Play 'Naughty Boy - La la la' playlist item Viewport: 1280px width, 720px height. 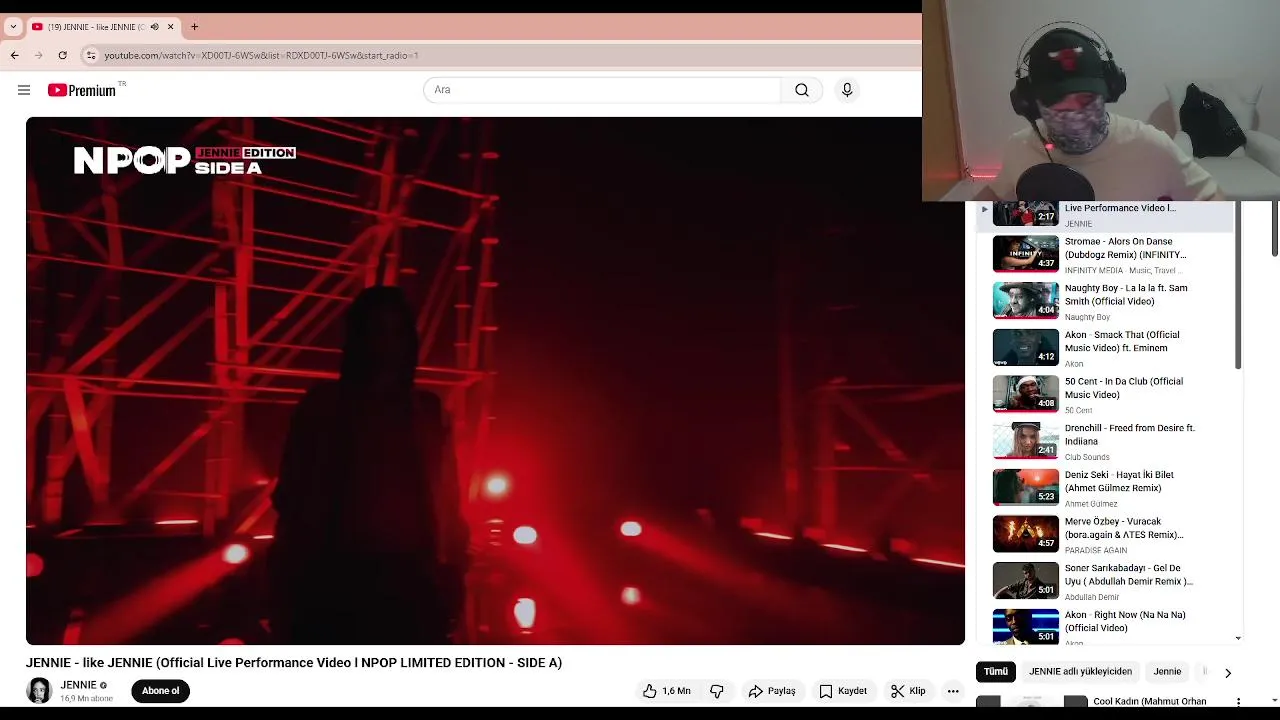coord(1107,301)
